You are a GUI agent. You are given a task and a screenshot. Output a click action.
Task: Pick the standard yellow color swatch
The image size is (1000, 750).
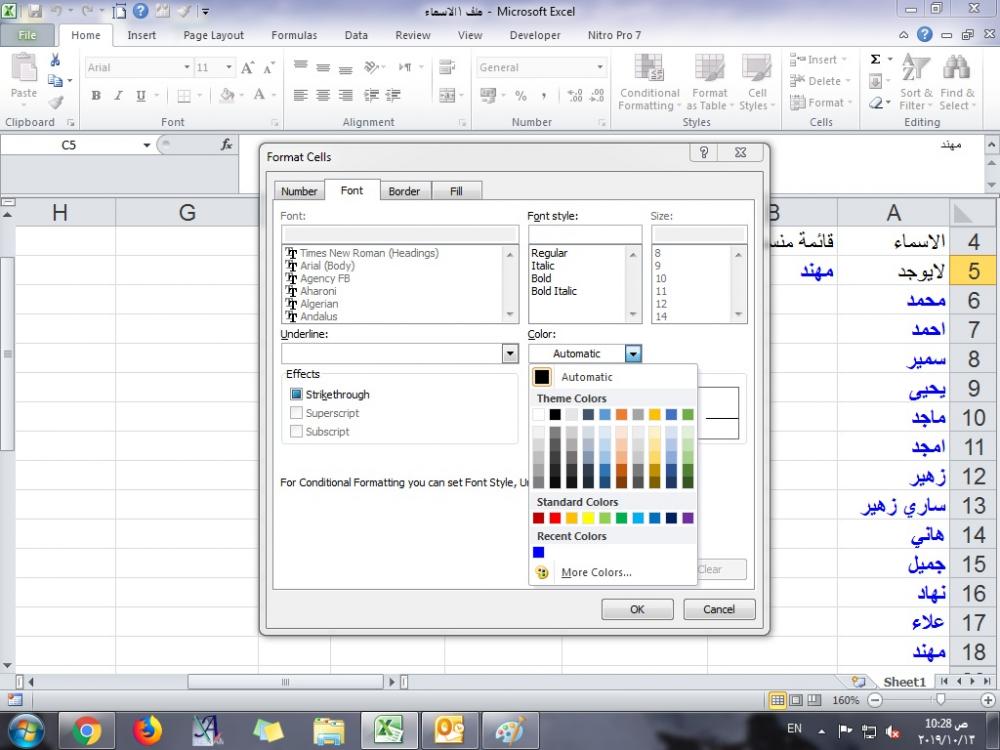click(x=588, y=518)
